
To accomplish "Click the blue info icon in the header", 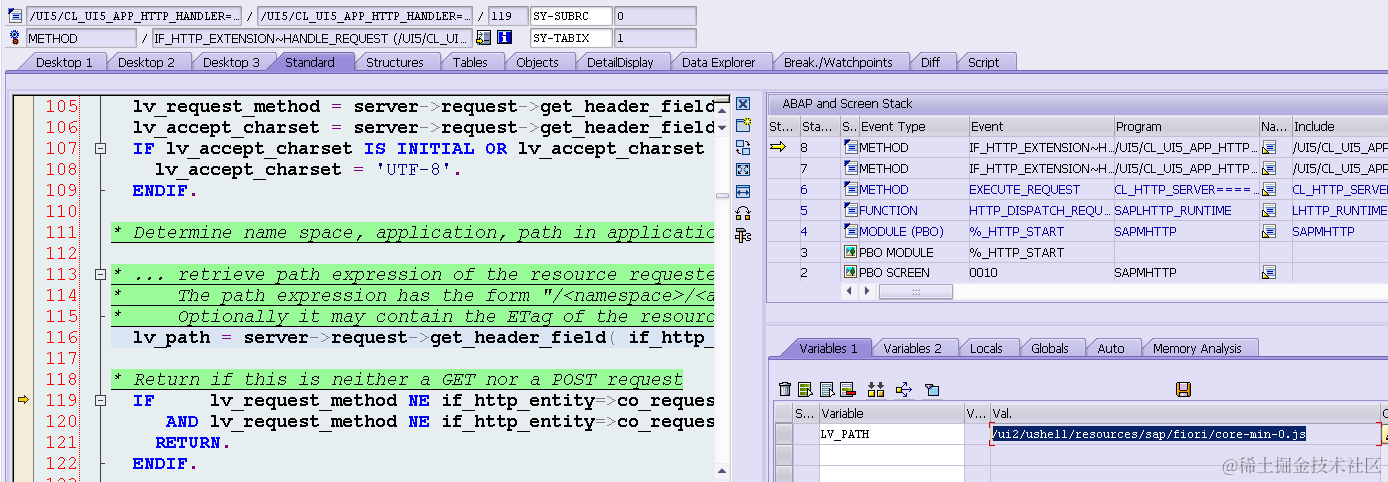I will [x=505, y=38].
